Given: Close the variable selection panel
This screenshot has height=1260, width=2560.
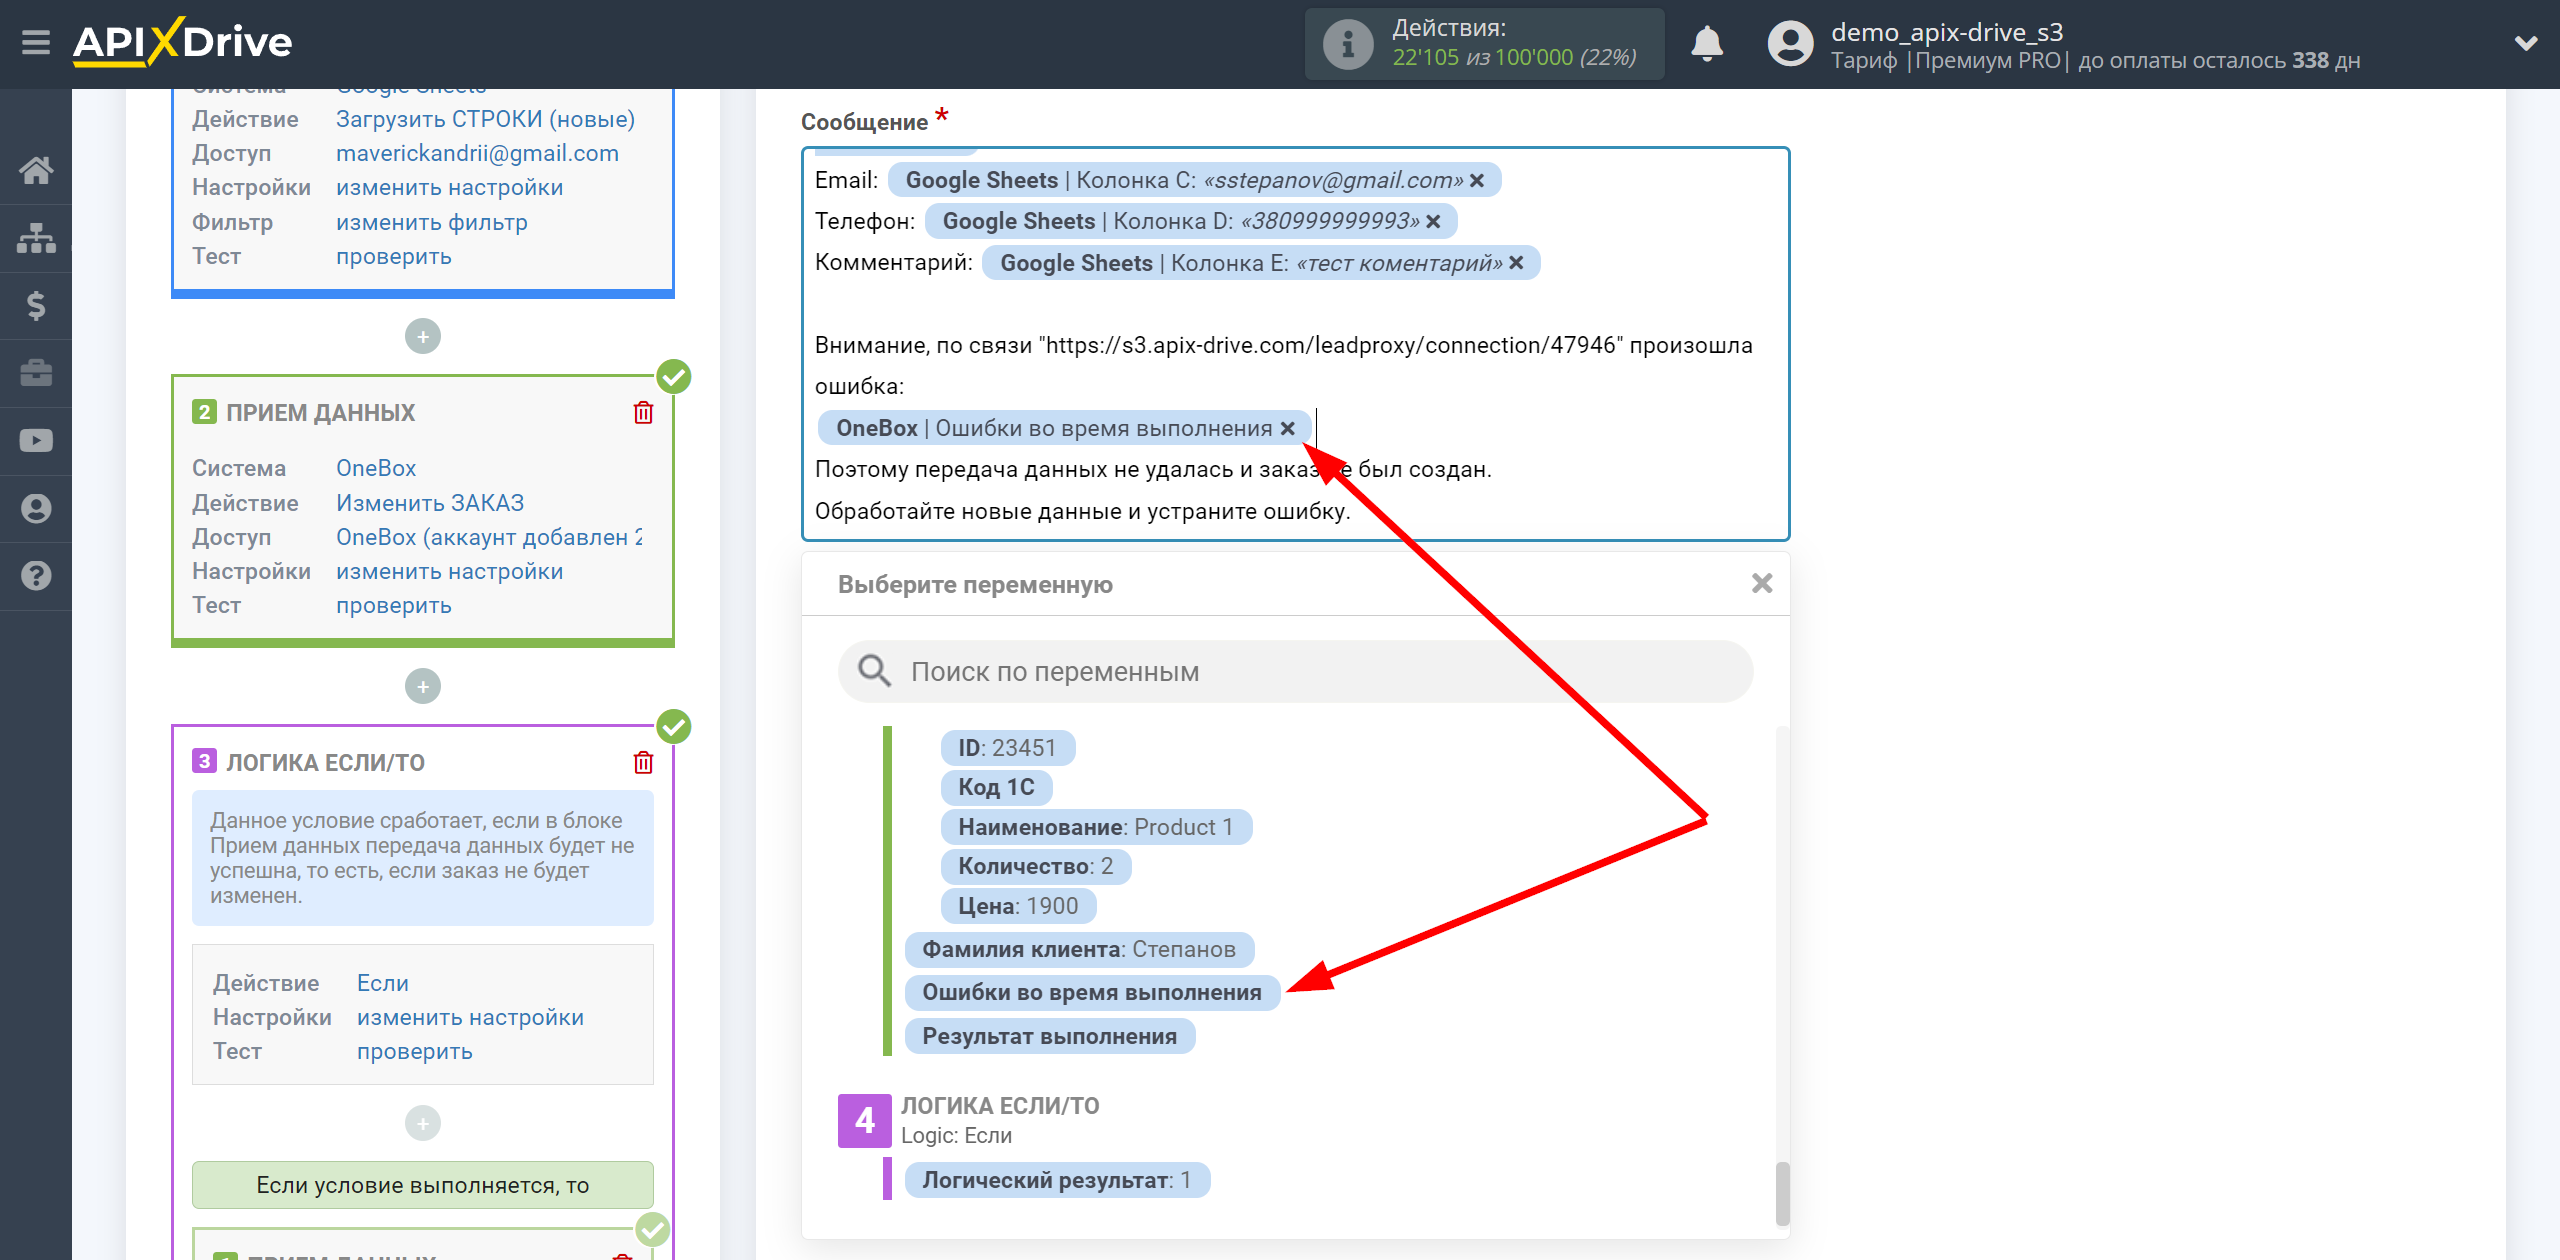Looking at the screenshot, I should click(x=1762, y=583).
